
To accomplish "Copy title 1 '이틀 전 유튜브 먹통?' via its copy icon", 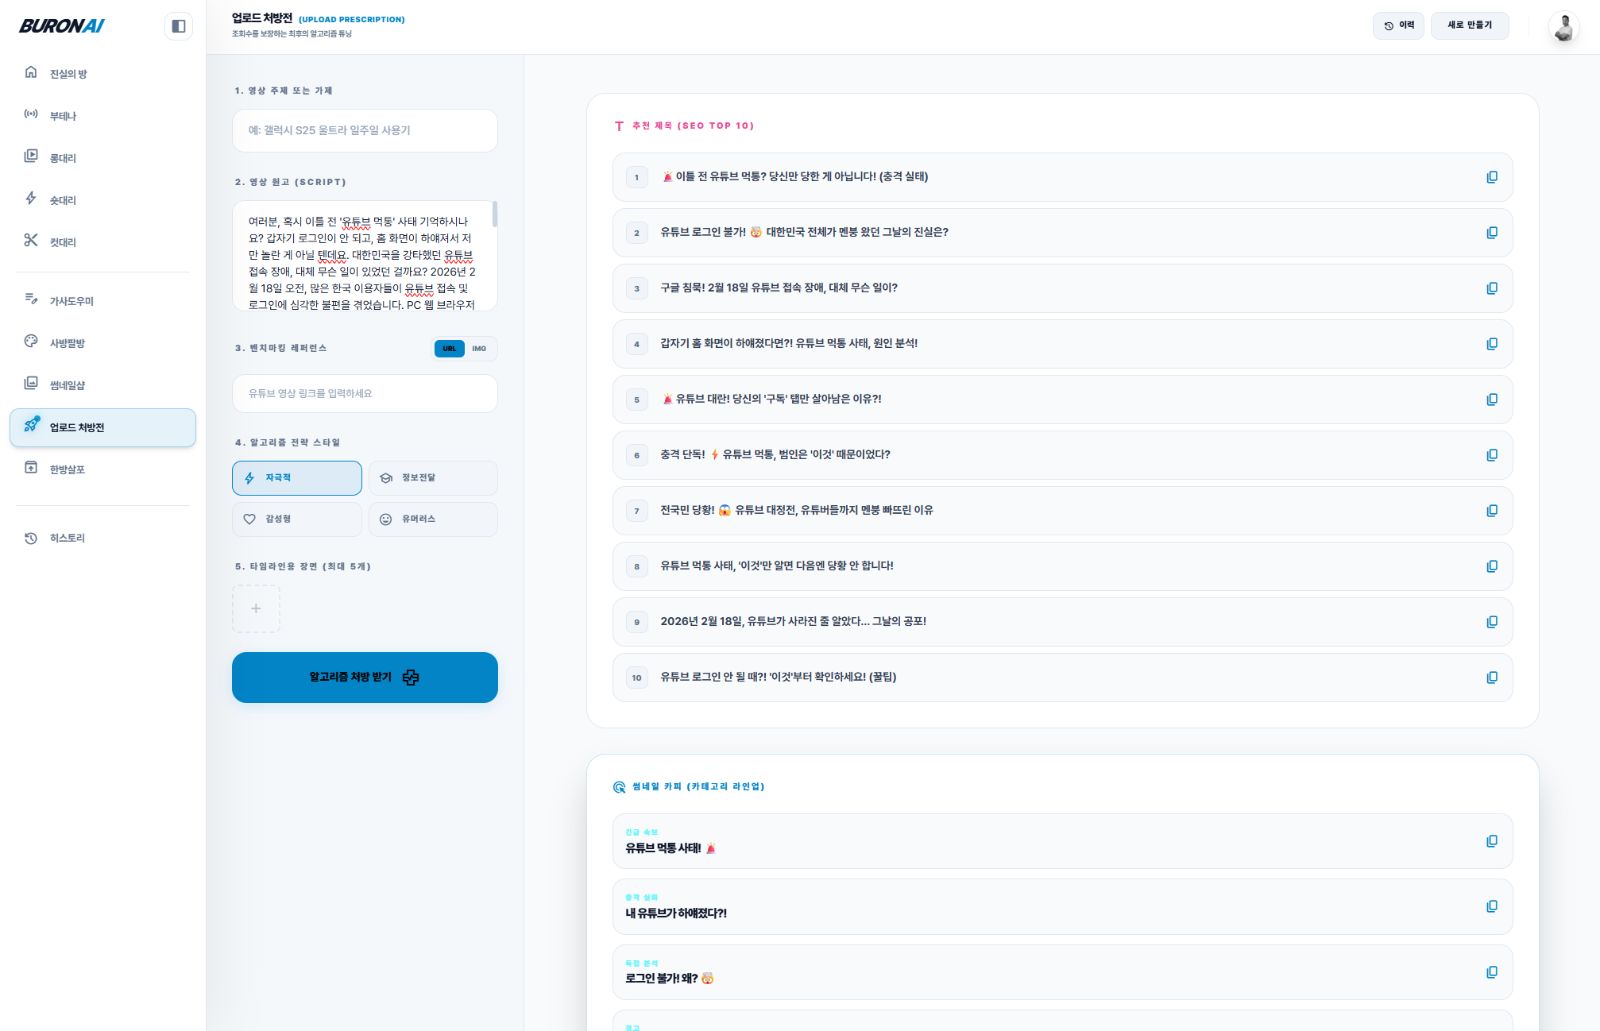I will (x=1491, y=177).
